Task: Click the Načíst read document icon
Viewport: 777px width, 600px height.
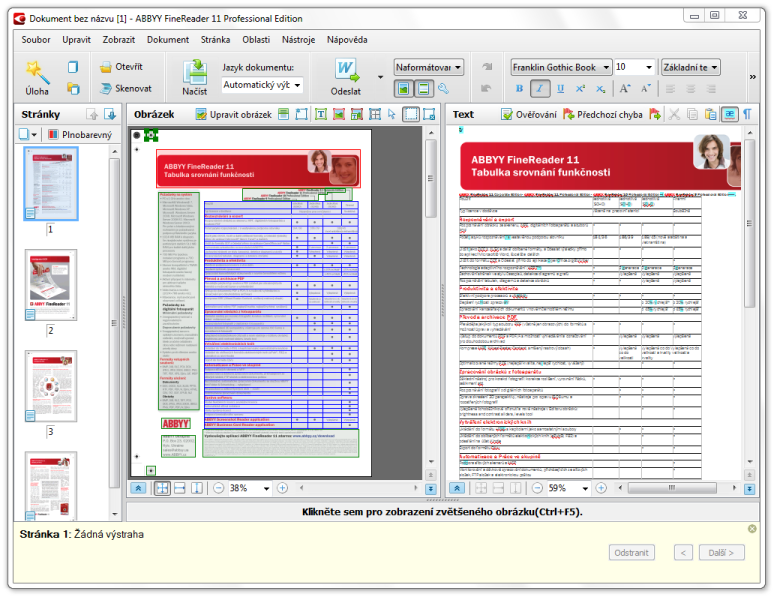Action: tap(194, 74)
